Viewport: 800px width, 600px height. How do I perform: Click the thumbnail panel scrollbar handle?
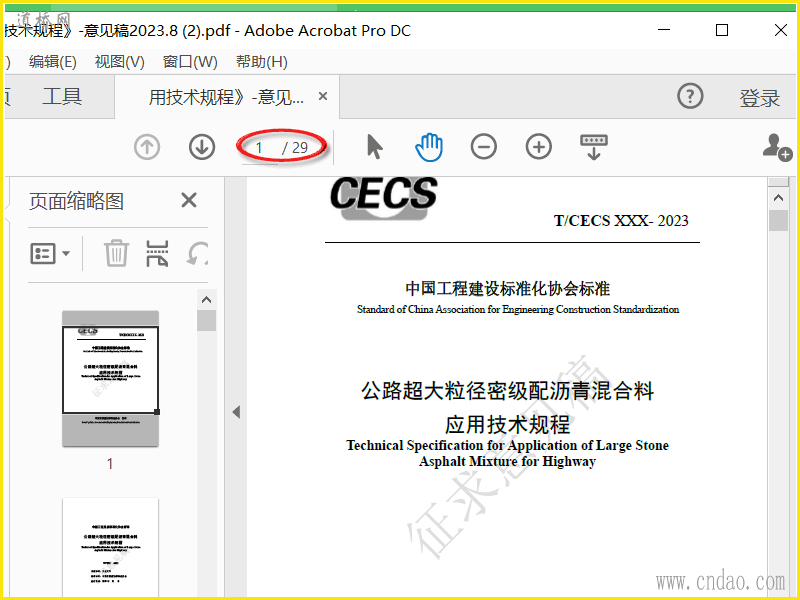207,321
